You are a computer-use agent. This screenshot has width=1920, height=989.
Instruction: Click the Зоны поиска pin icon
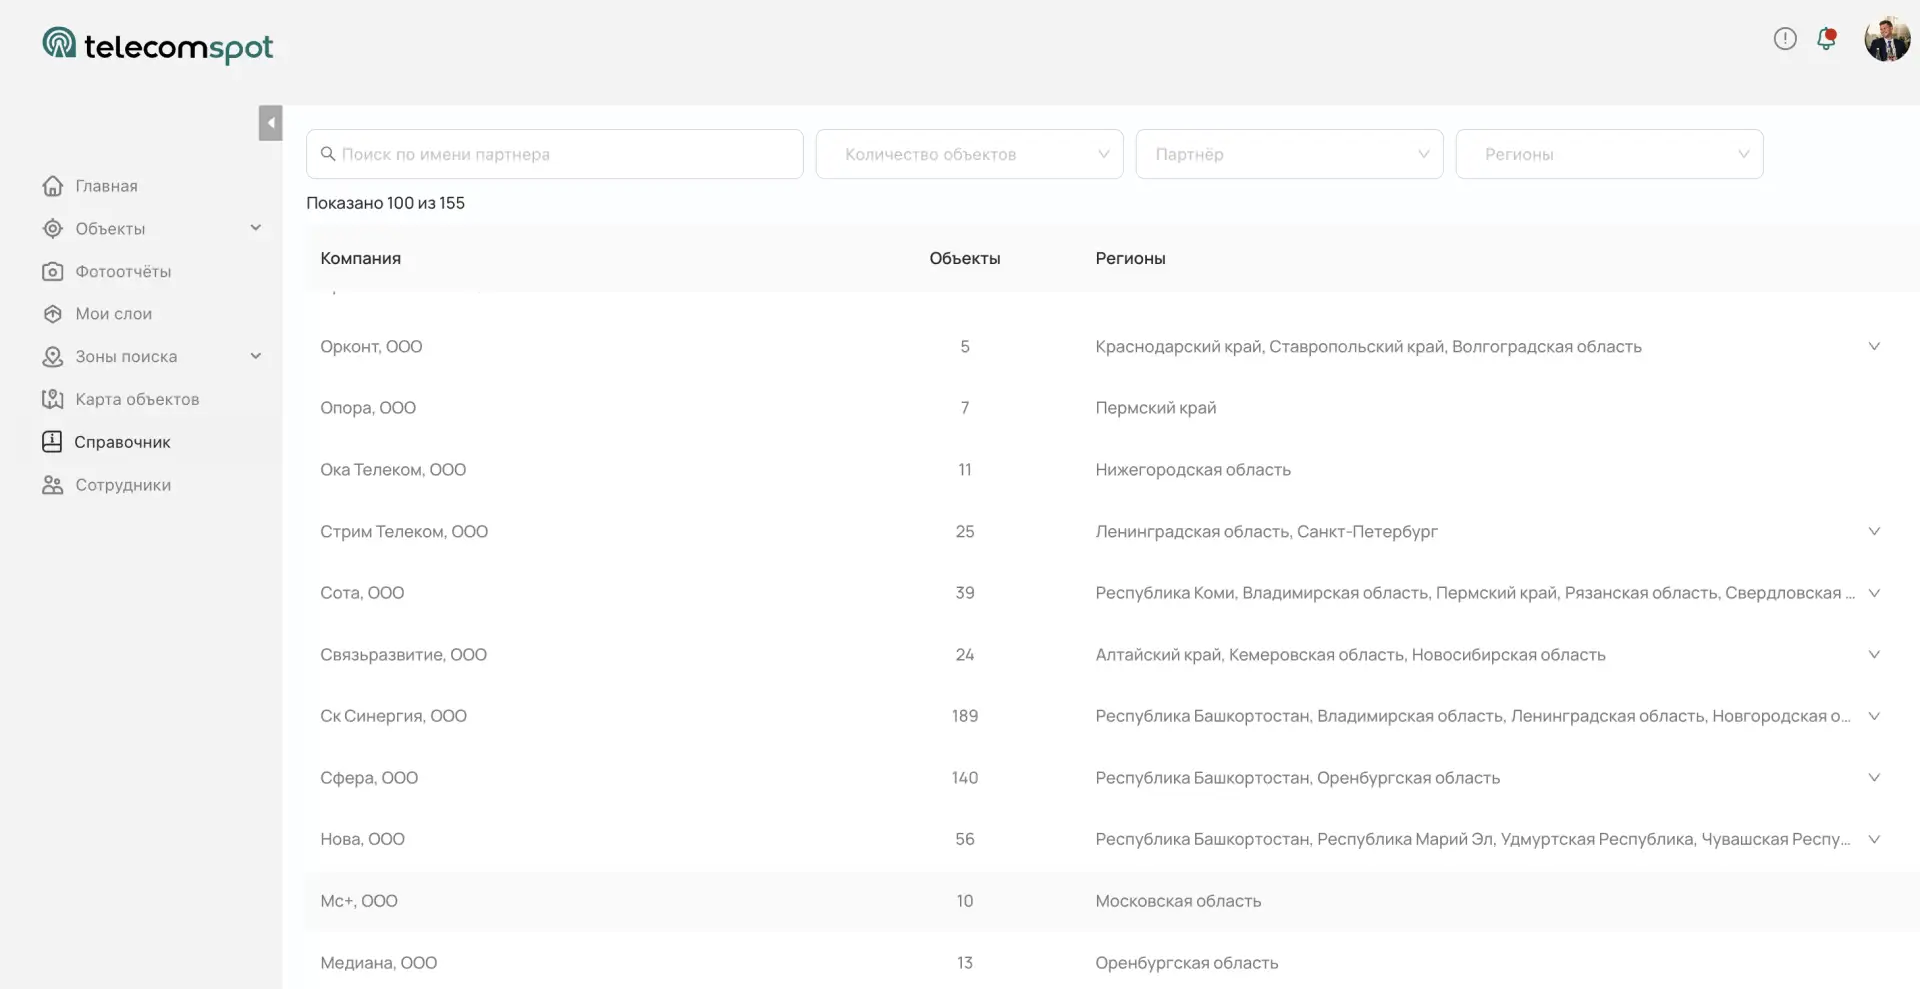pos(53,357)
